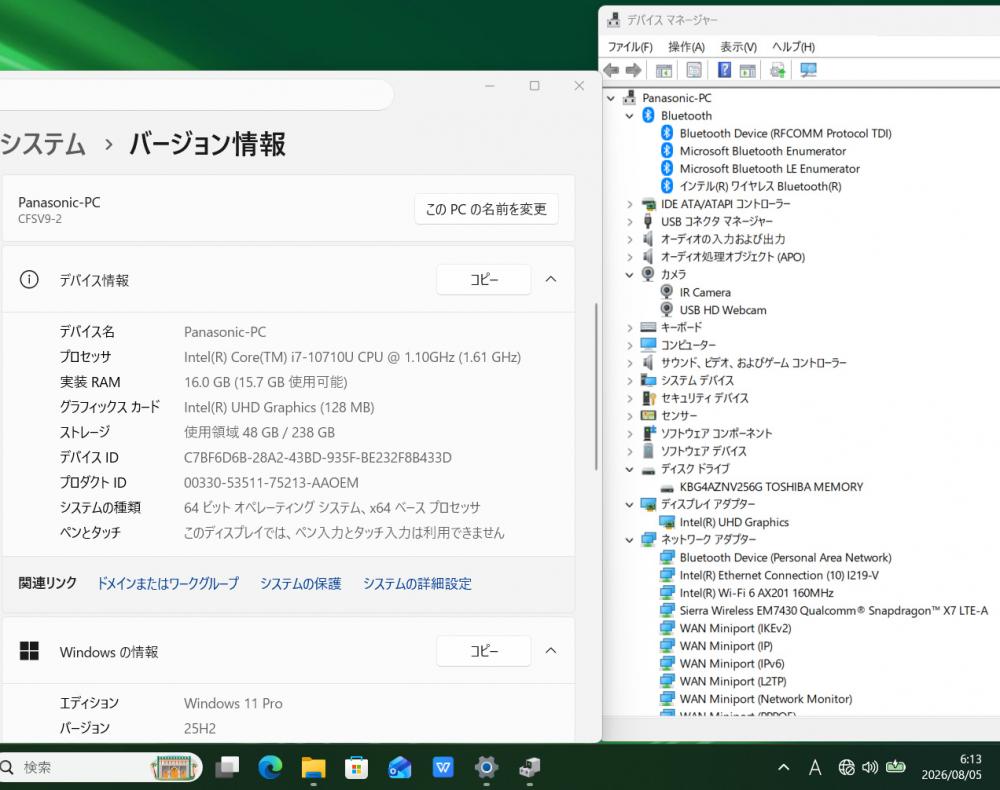The height and width of the screenshot is (790, 1000).
Task: Click the Intel Core i7-10710U processor text
Action: pos(352,357)
